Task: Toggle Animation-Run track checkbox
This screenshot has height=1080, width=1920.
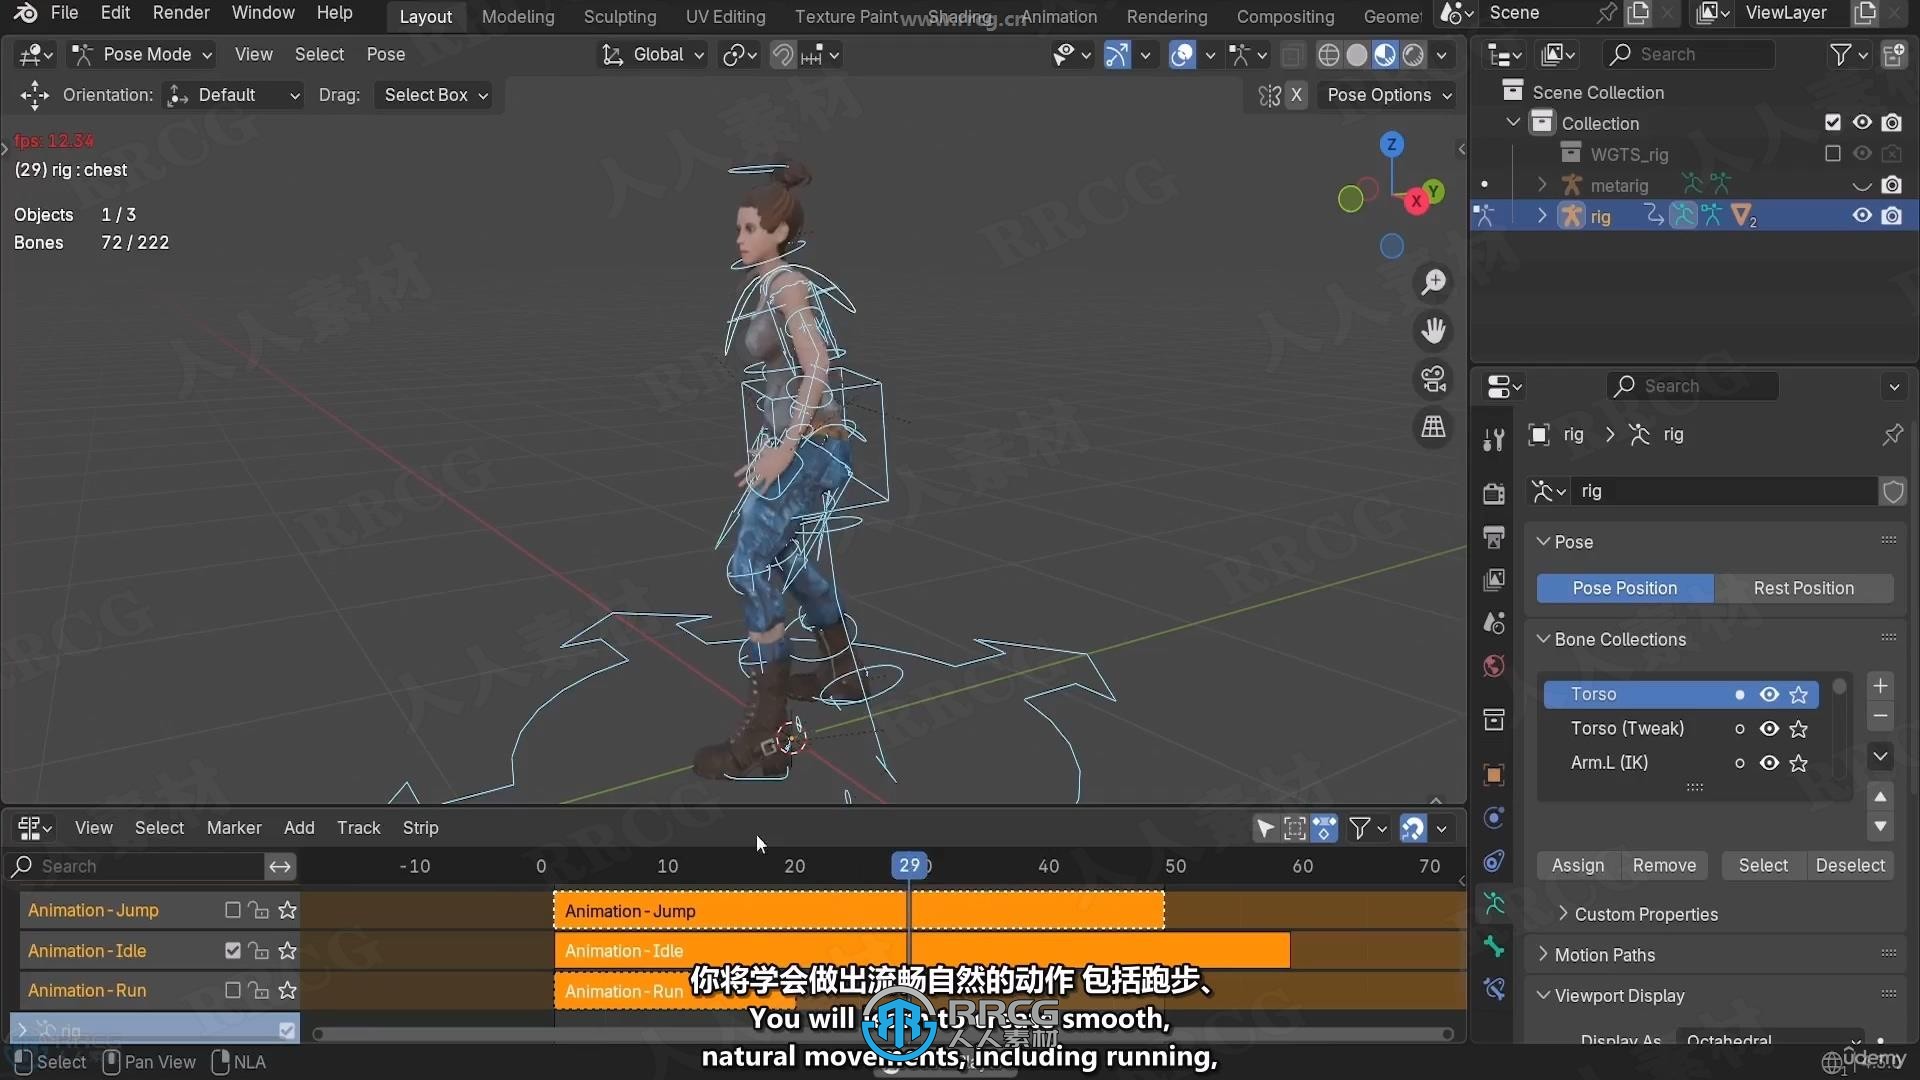Action: pyautogui.click(x=232, y=990)
